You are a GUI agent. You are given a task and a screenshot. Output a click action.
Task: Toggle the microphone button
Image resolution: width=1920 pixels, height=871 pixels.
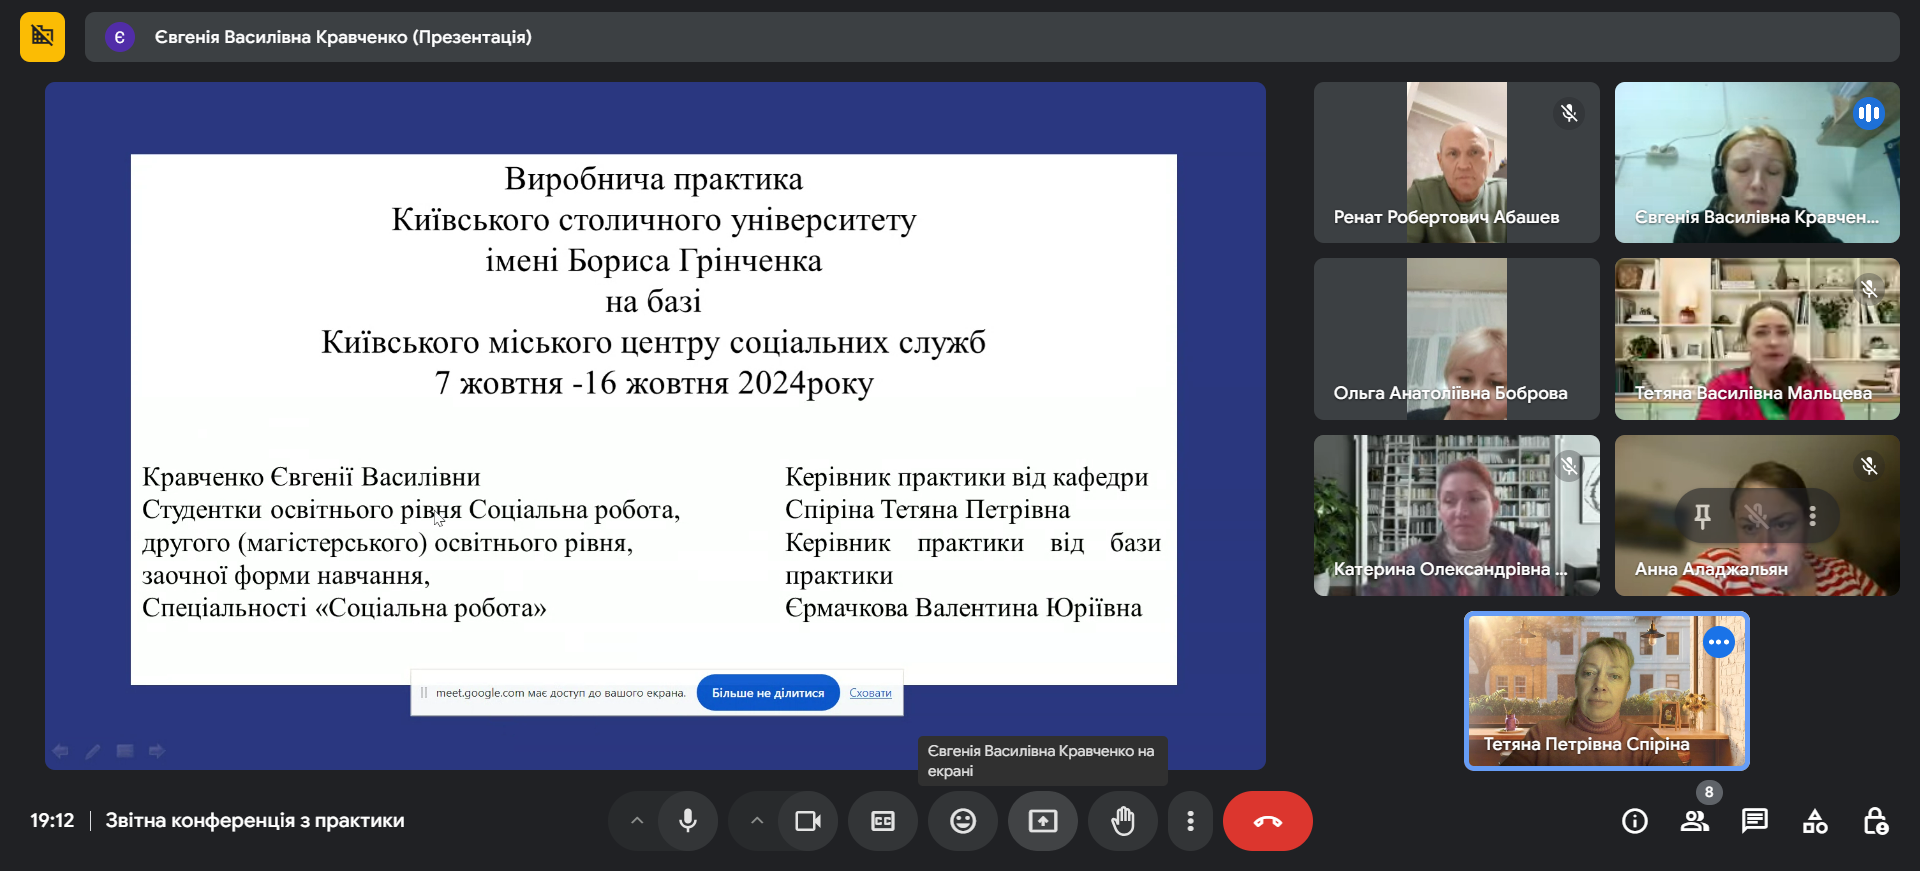[688, 821]
